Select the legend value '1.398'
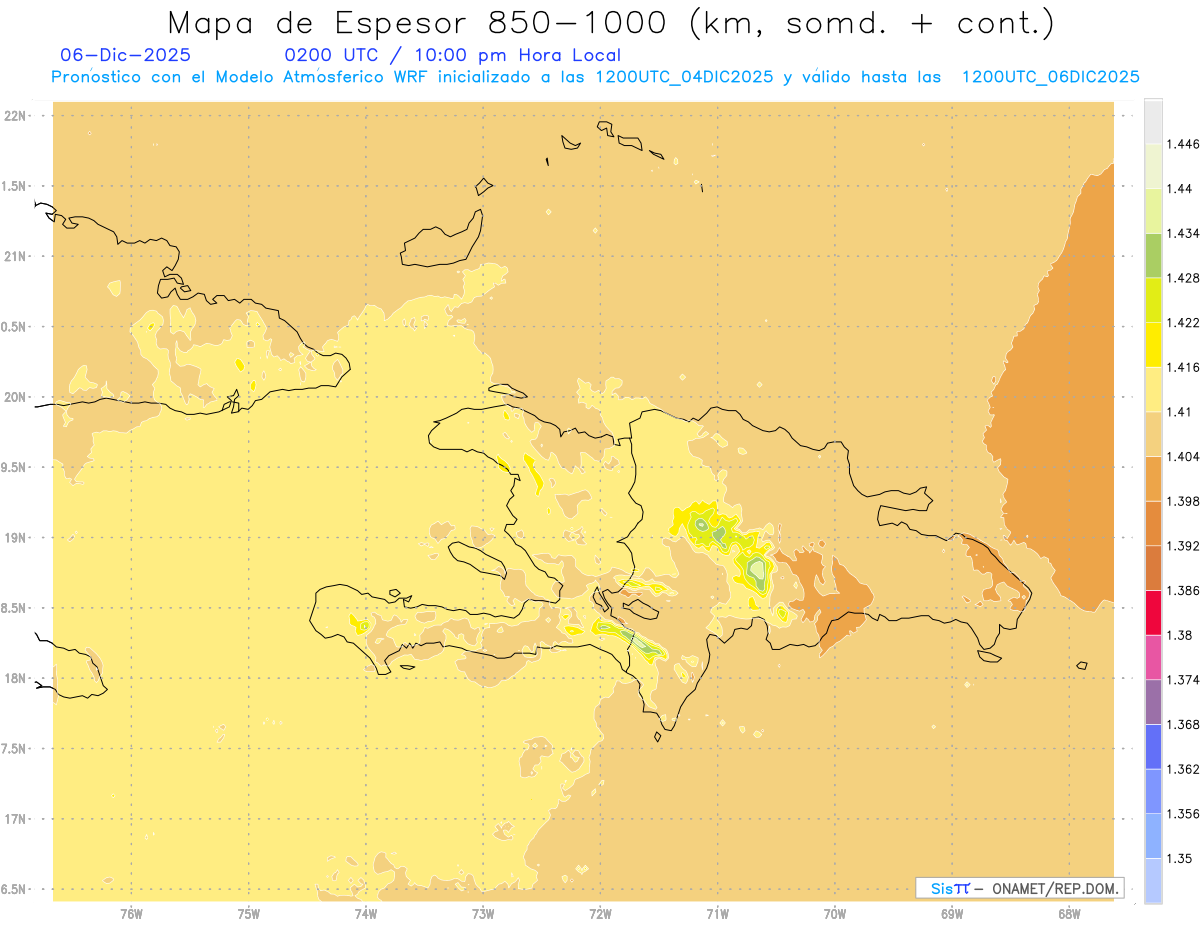Screen dimensions: 1200x927 [x=1183, y=501]
